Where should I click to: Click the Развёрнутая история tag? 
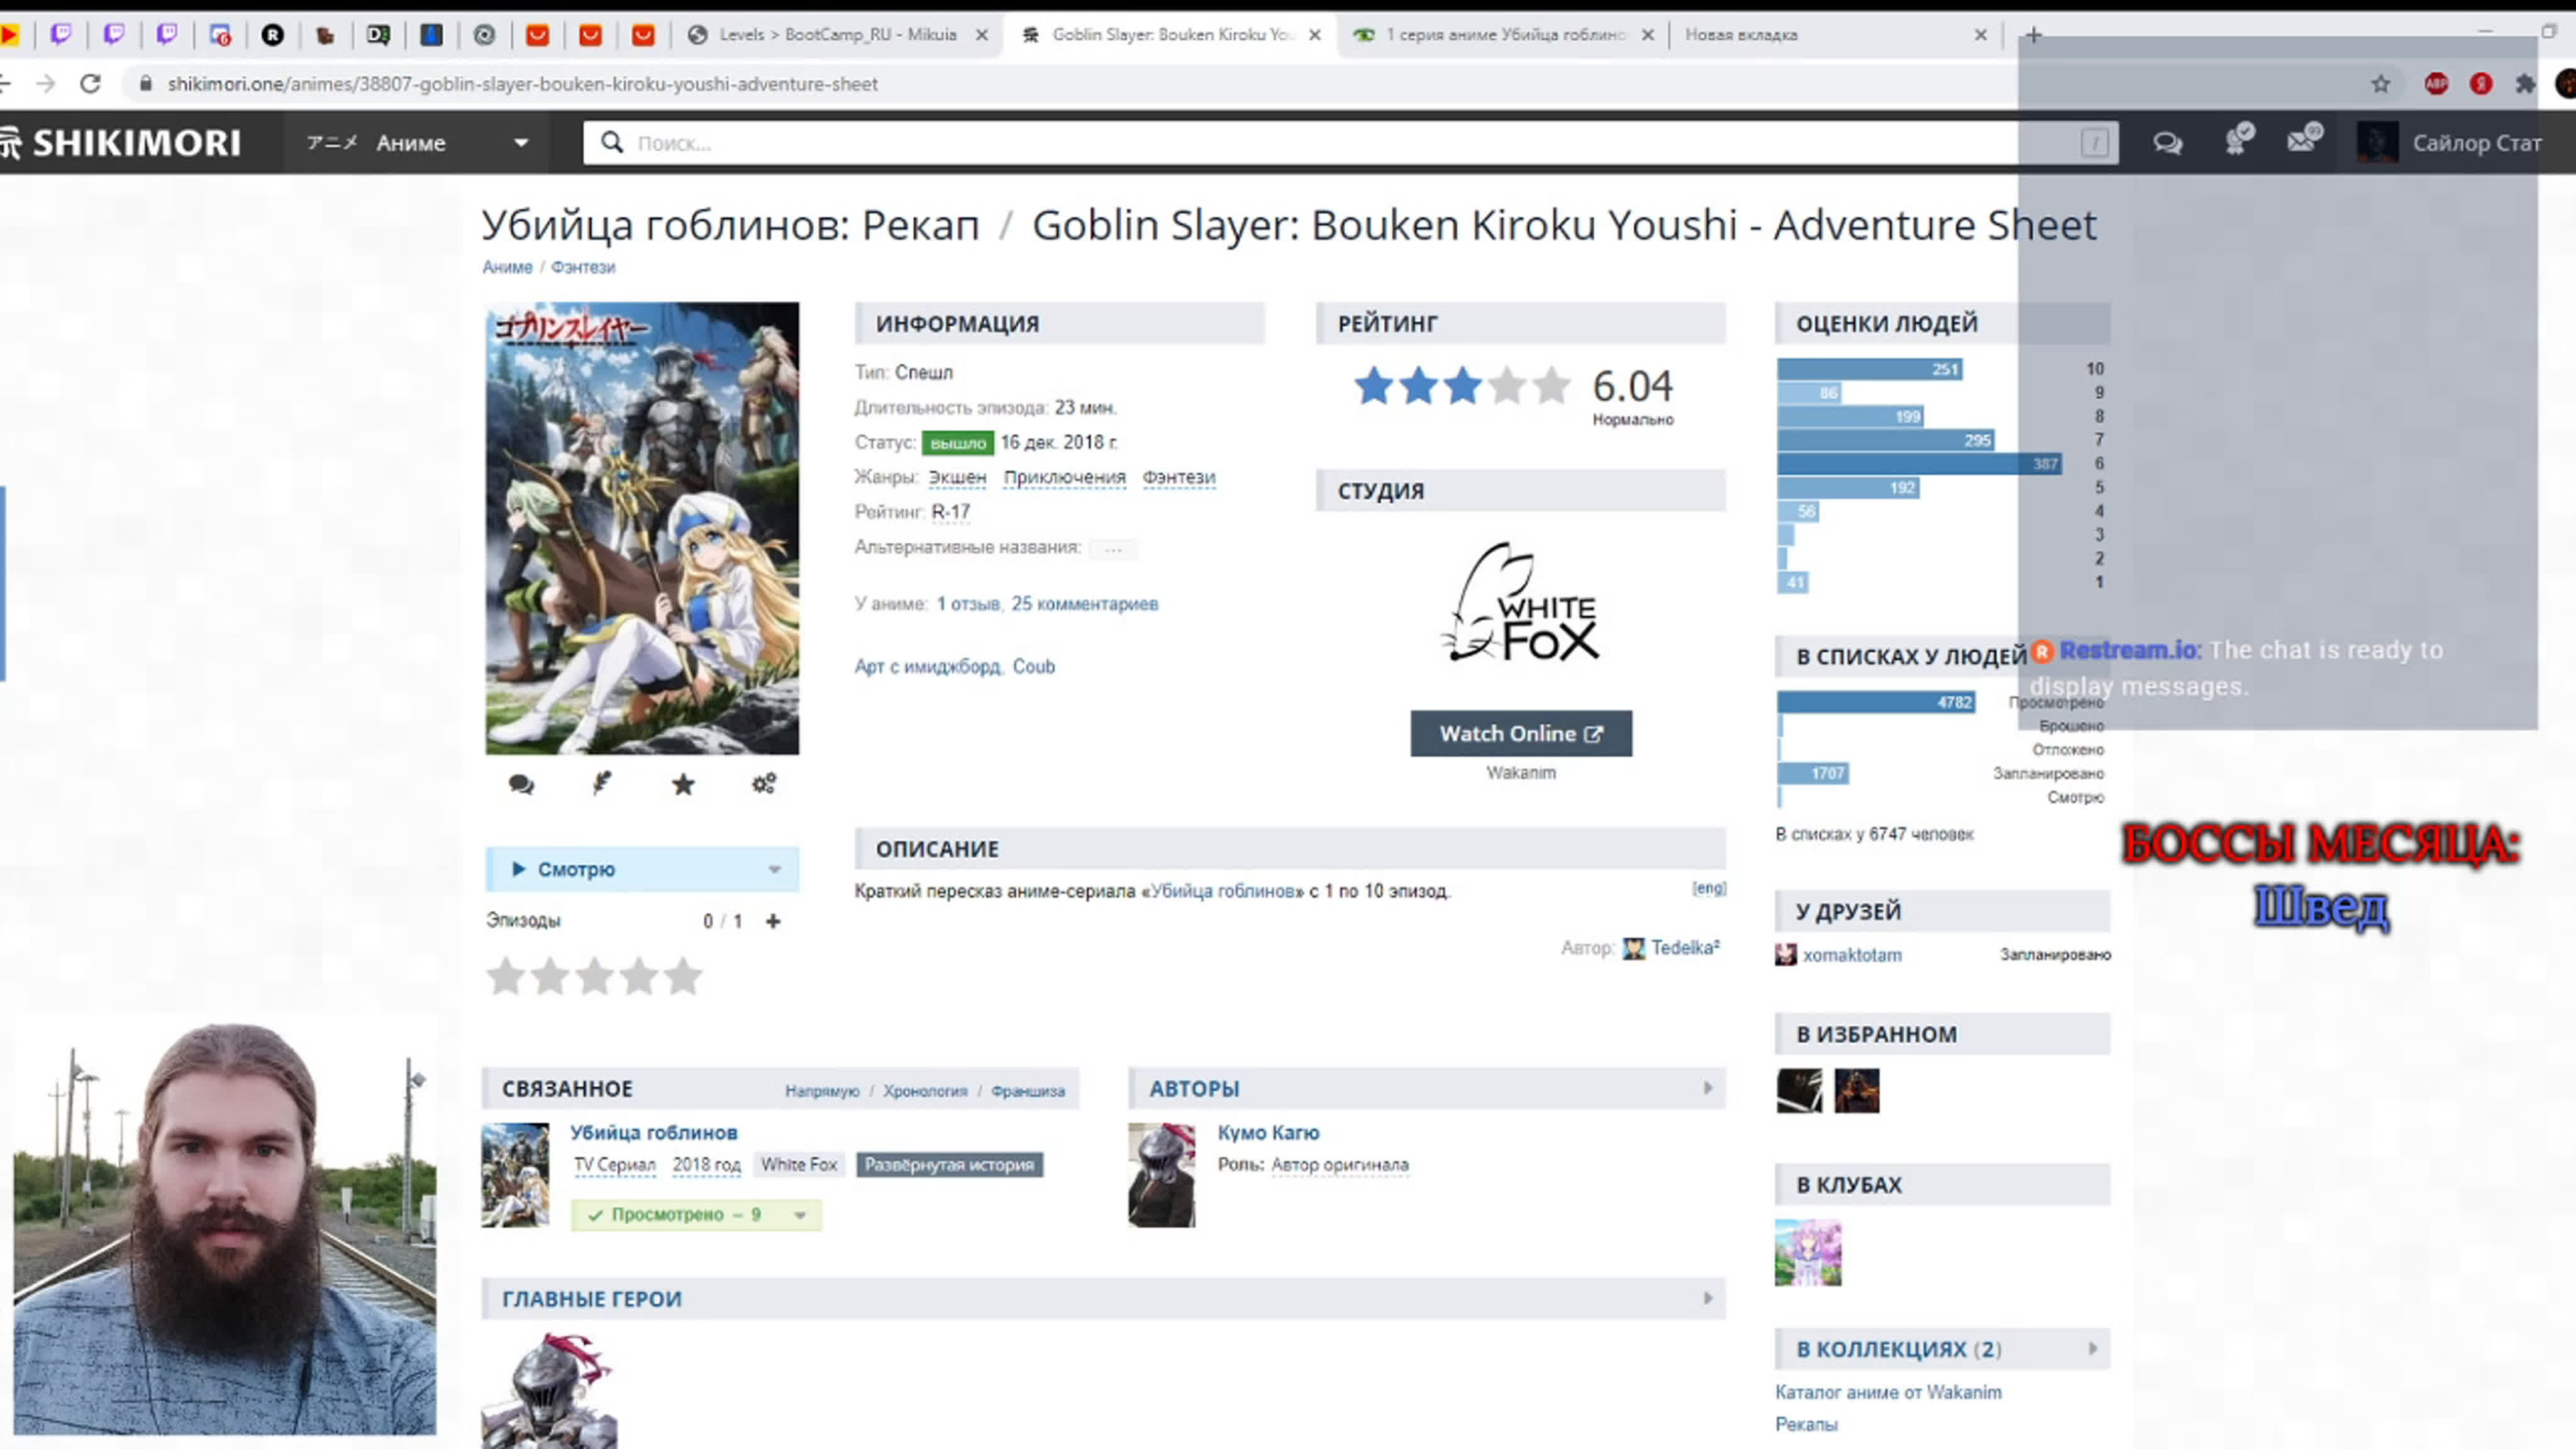click(x=949, y=1165)
